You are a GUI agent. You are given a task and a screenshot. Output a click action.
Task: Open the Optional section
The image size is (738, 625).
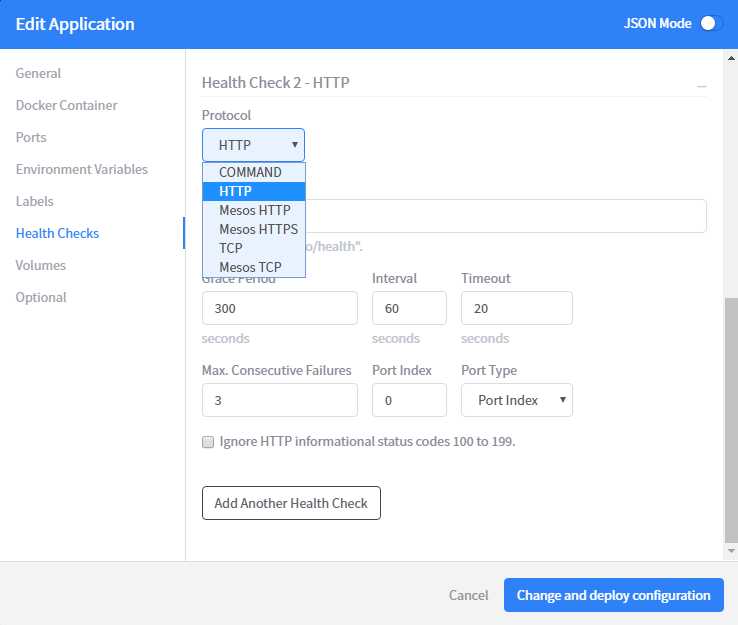[x=41, y=297]
